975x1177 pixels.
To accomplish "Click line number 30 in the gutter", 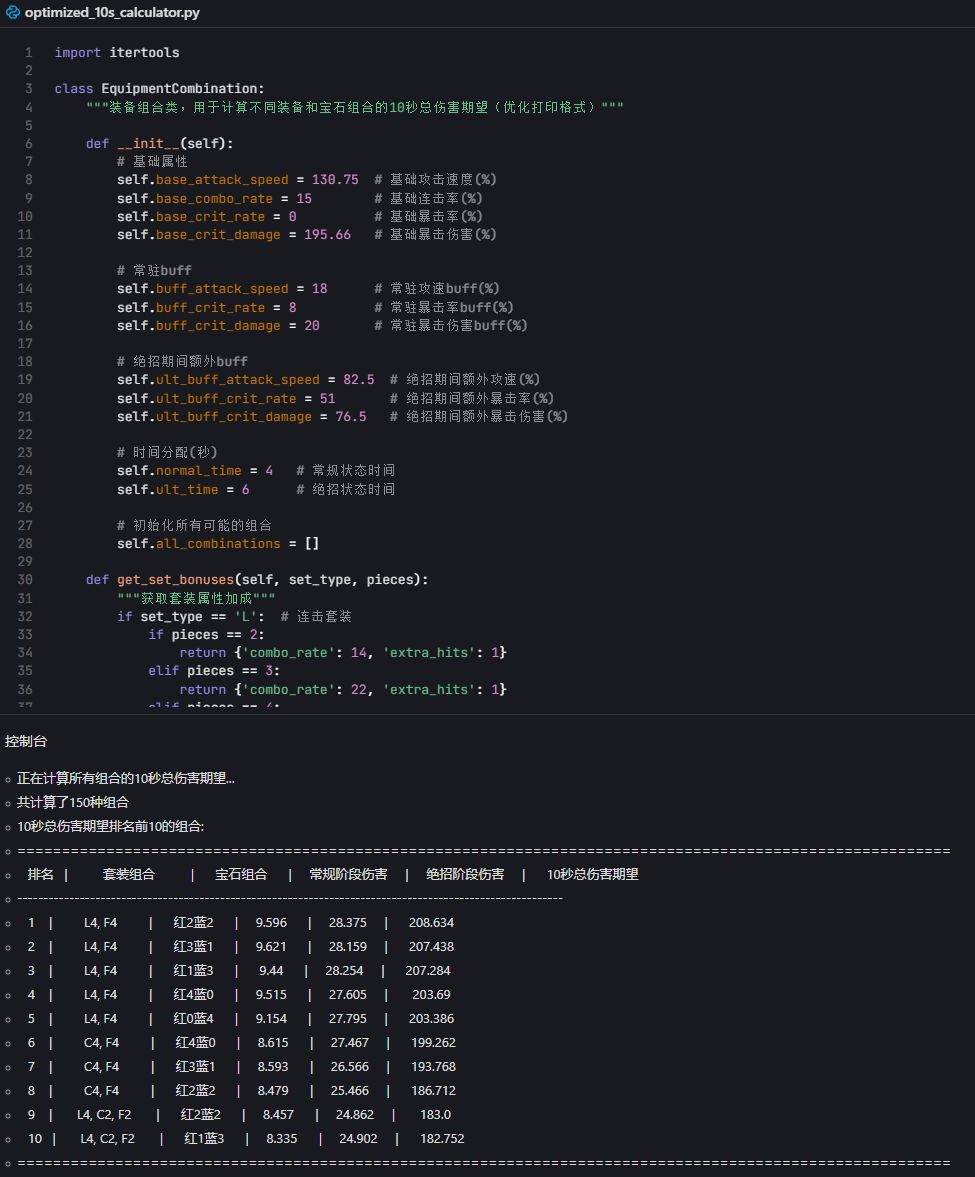I will pyautogui.click(x=25, y=580).
